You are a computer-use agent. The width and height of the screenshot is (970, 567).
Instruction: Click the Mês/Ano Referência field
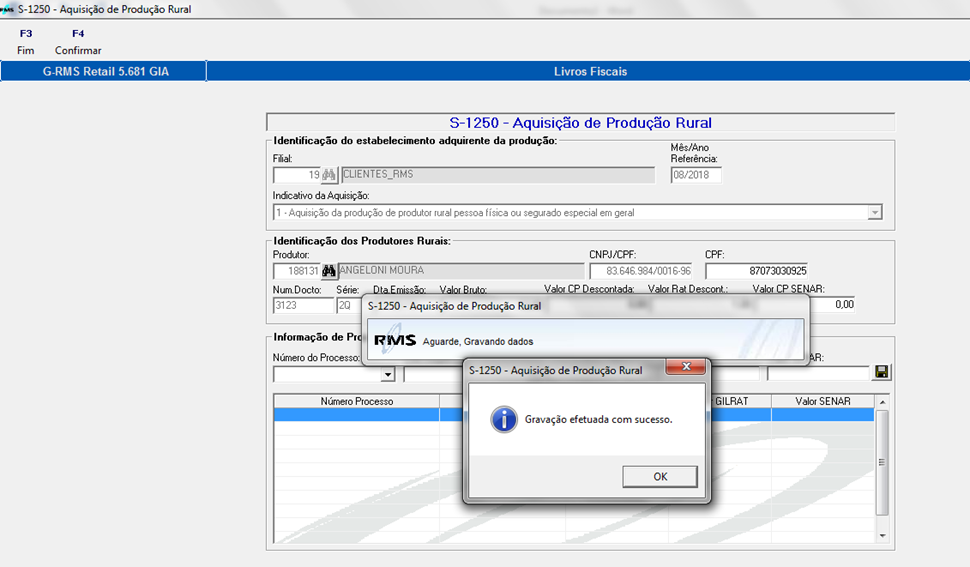(696, 175)
